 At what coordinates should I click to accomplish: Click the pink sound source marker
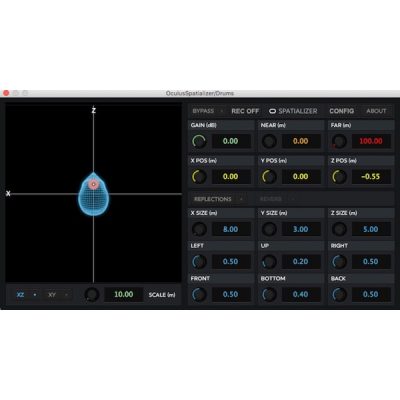(x=94, y=184)
